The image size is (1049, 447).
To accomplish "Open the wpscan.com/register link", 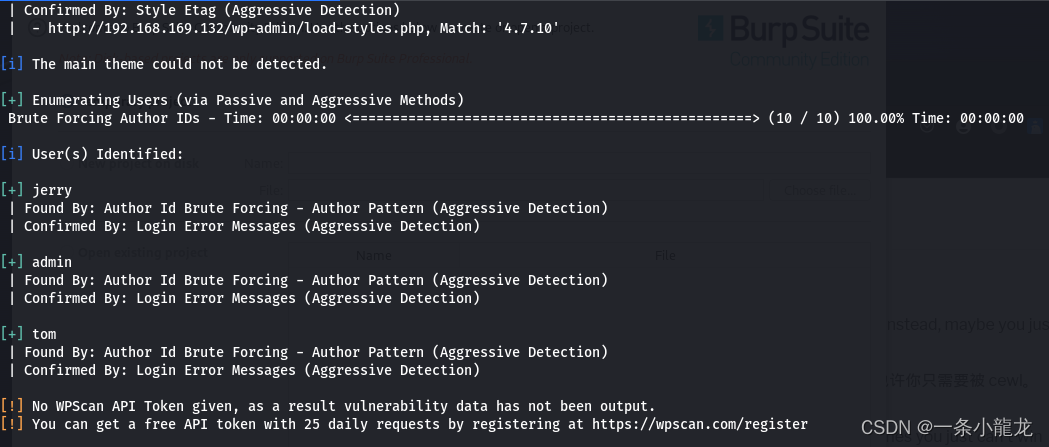I will 700,424.
